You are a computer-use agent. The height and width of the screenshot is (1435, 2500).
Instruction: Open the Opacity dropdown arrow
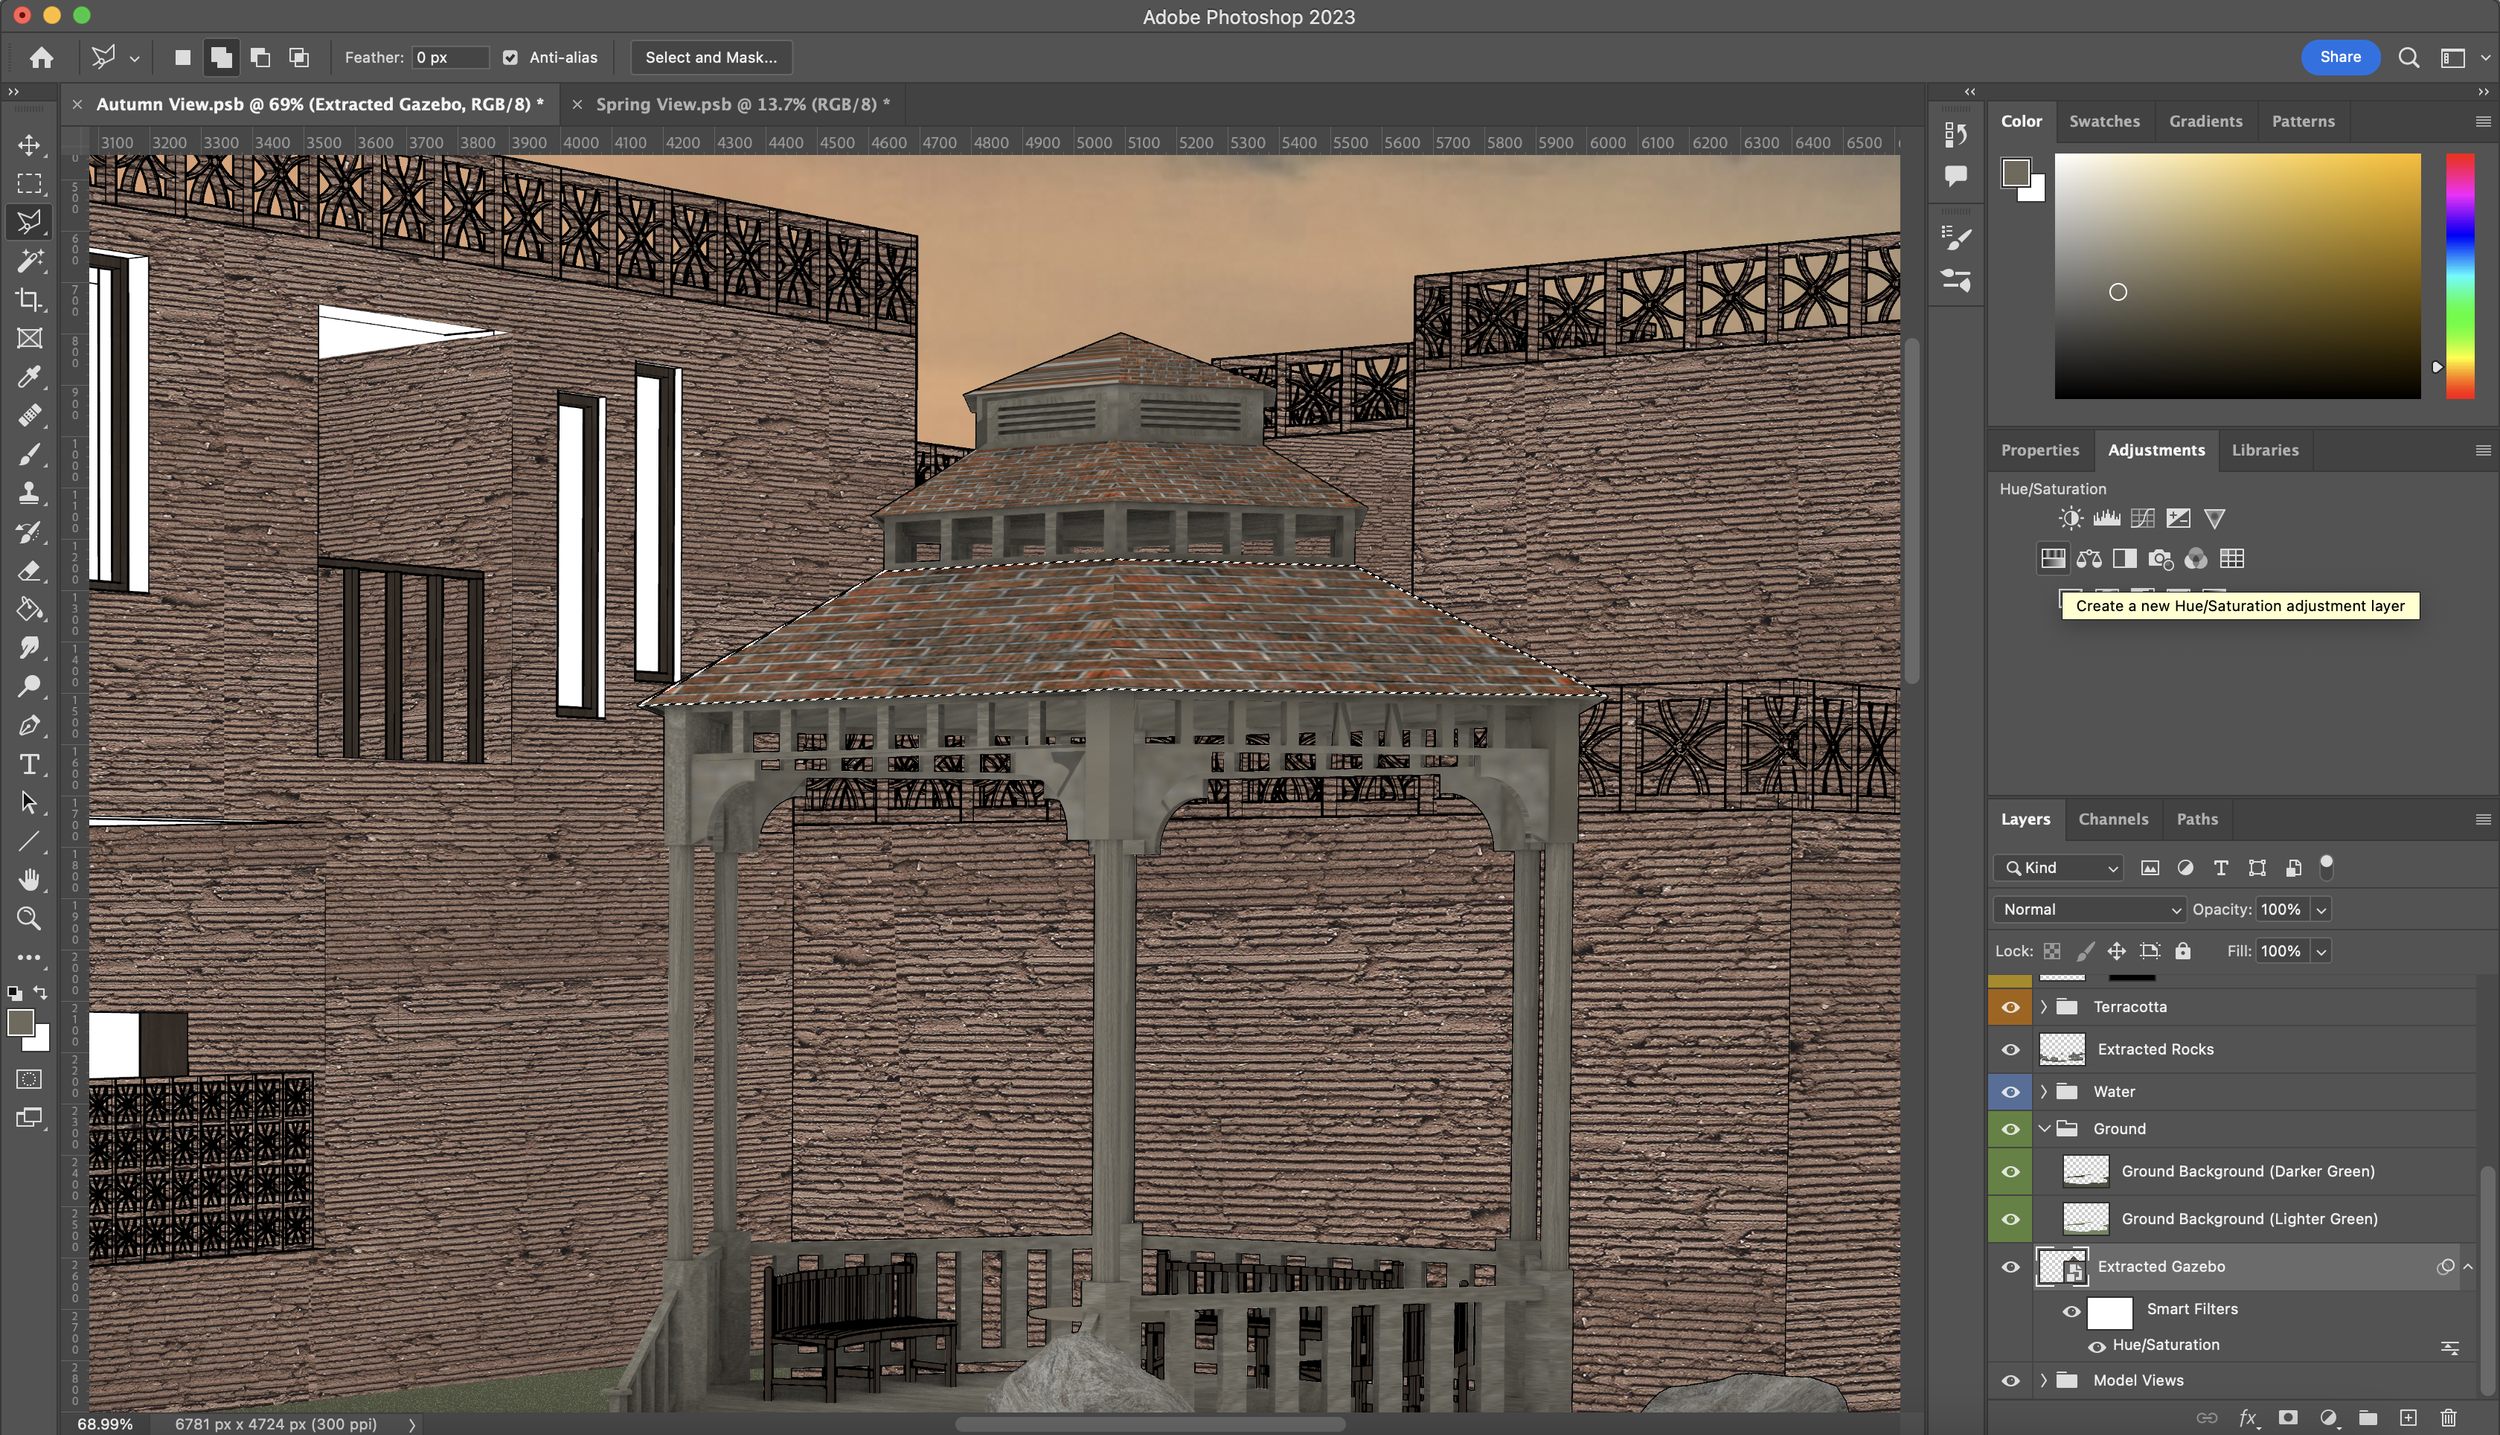pyautogui.click(x=2321, y=910)
